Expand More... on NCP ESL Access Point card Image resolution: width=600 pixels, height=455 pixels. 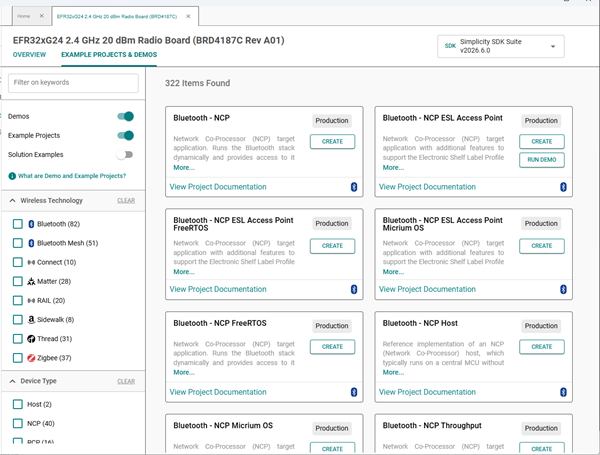[x=393, y=168]
